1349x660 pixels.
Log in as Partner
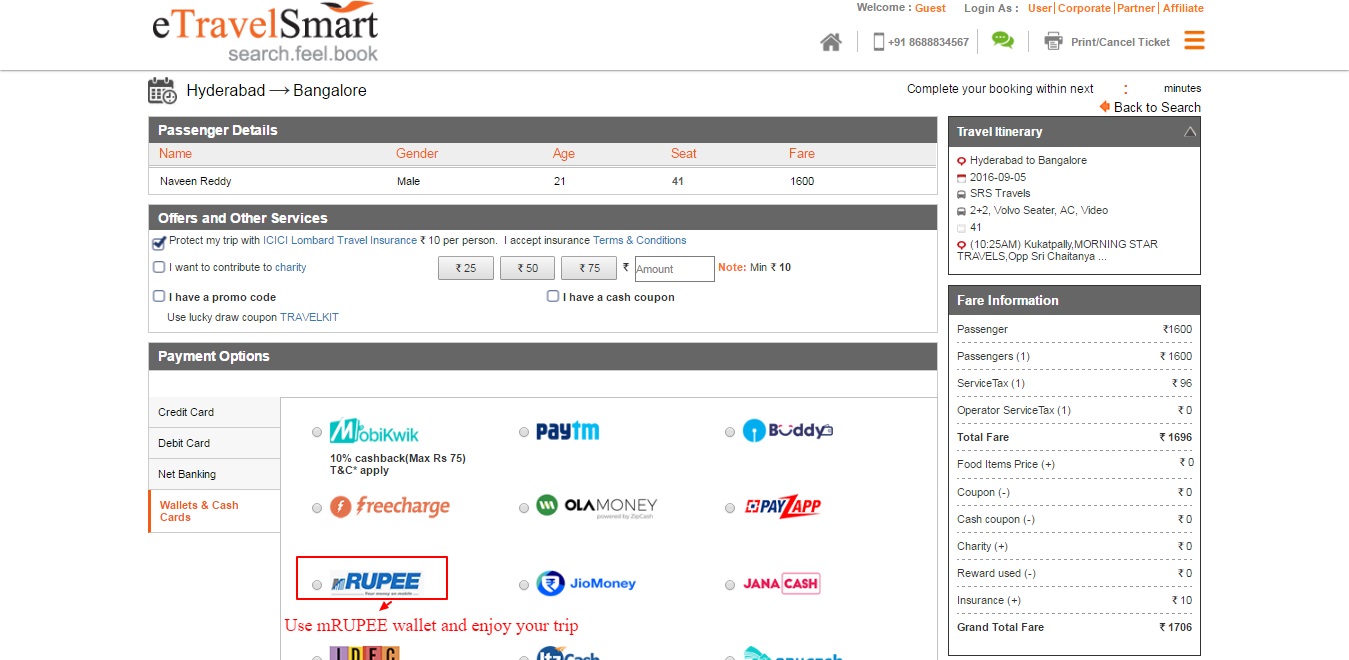pyautogui.click(x=1136, y=8)
